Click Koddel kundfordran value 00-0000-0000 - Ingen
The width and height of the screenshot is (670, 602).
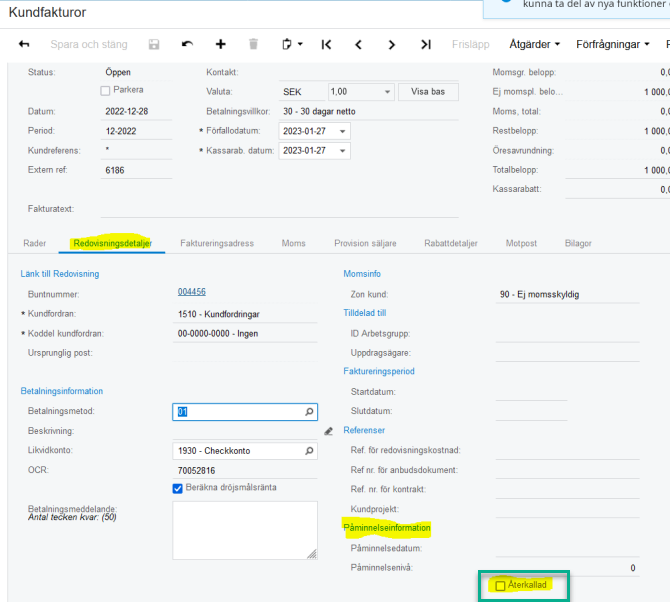click(x=245, y=334)
